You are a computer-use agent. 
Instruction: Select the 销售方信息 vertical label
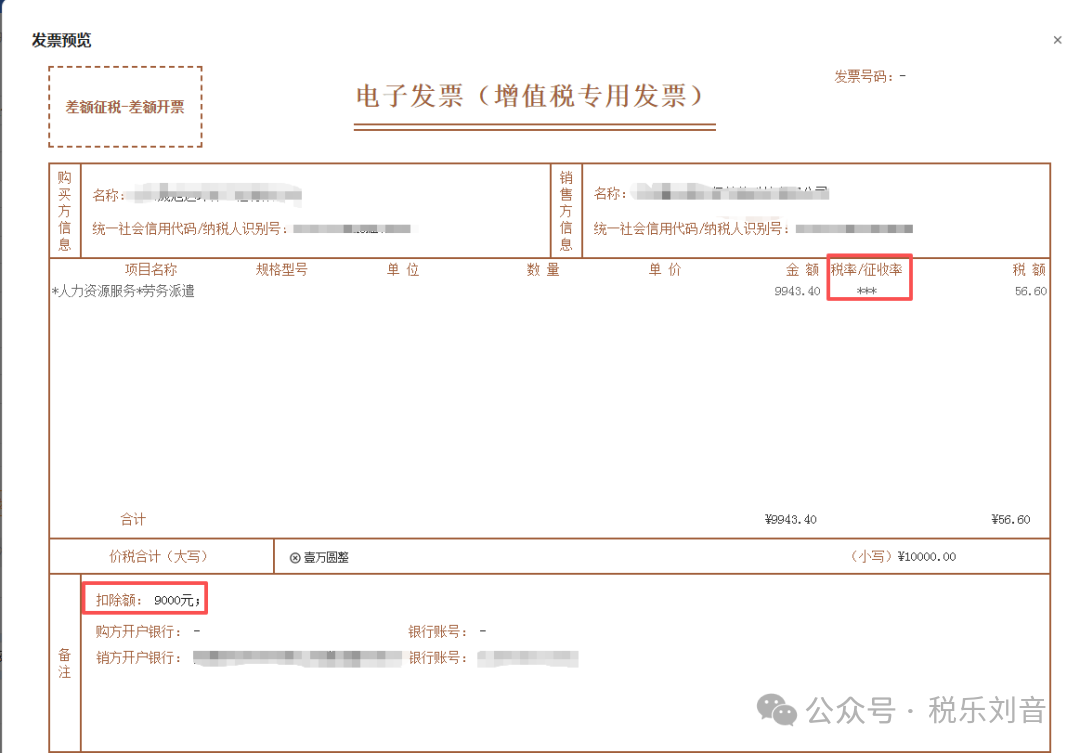coord(566,211)
